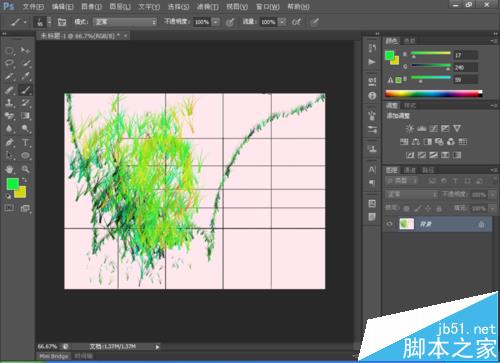Image resolution: width=500 pixels, height=363 pixels.
Task: Toggle the brush panel button in options bar
Action: (62, 22)
